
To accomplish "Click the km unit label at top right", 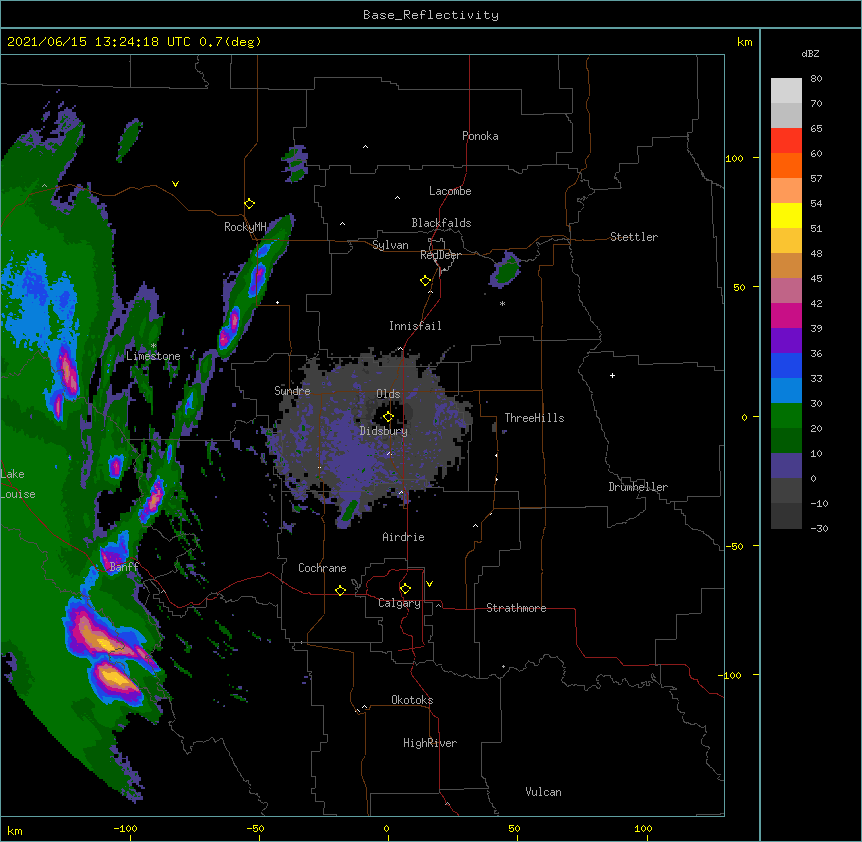I will (x=744, y=42).
